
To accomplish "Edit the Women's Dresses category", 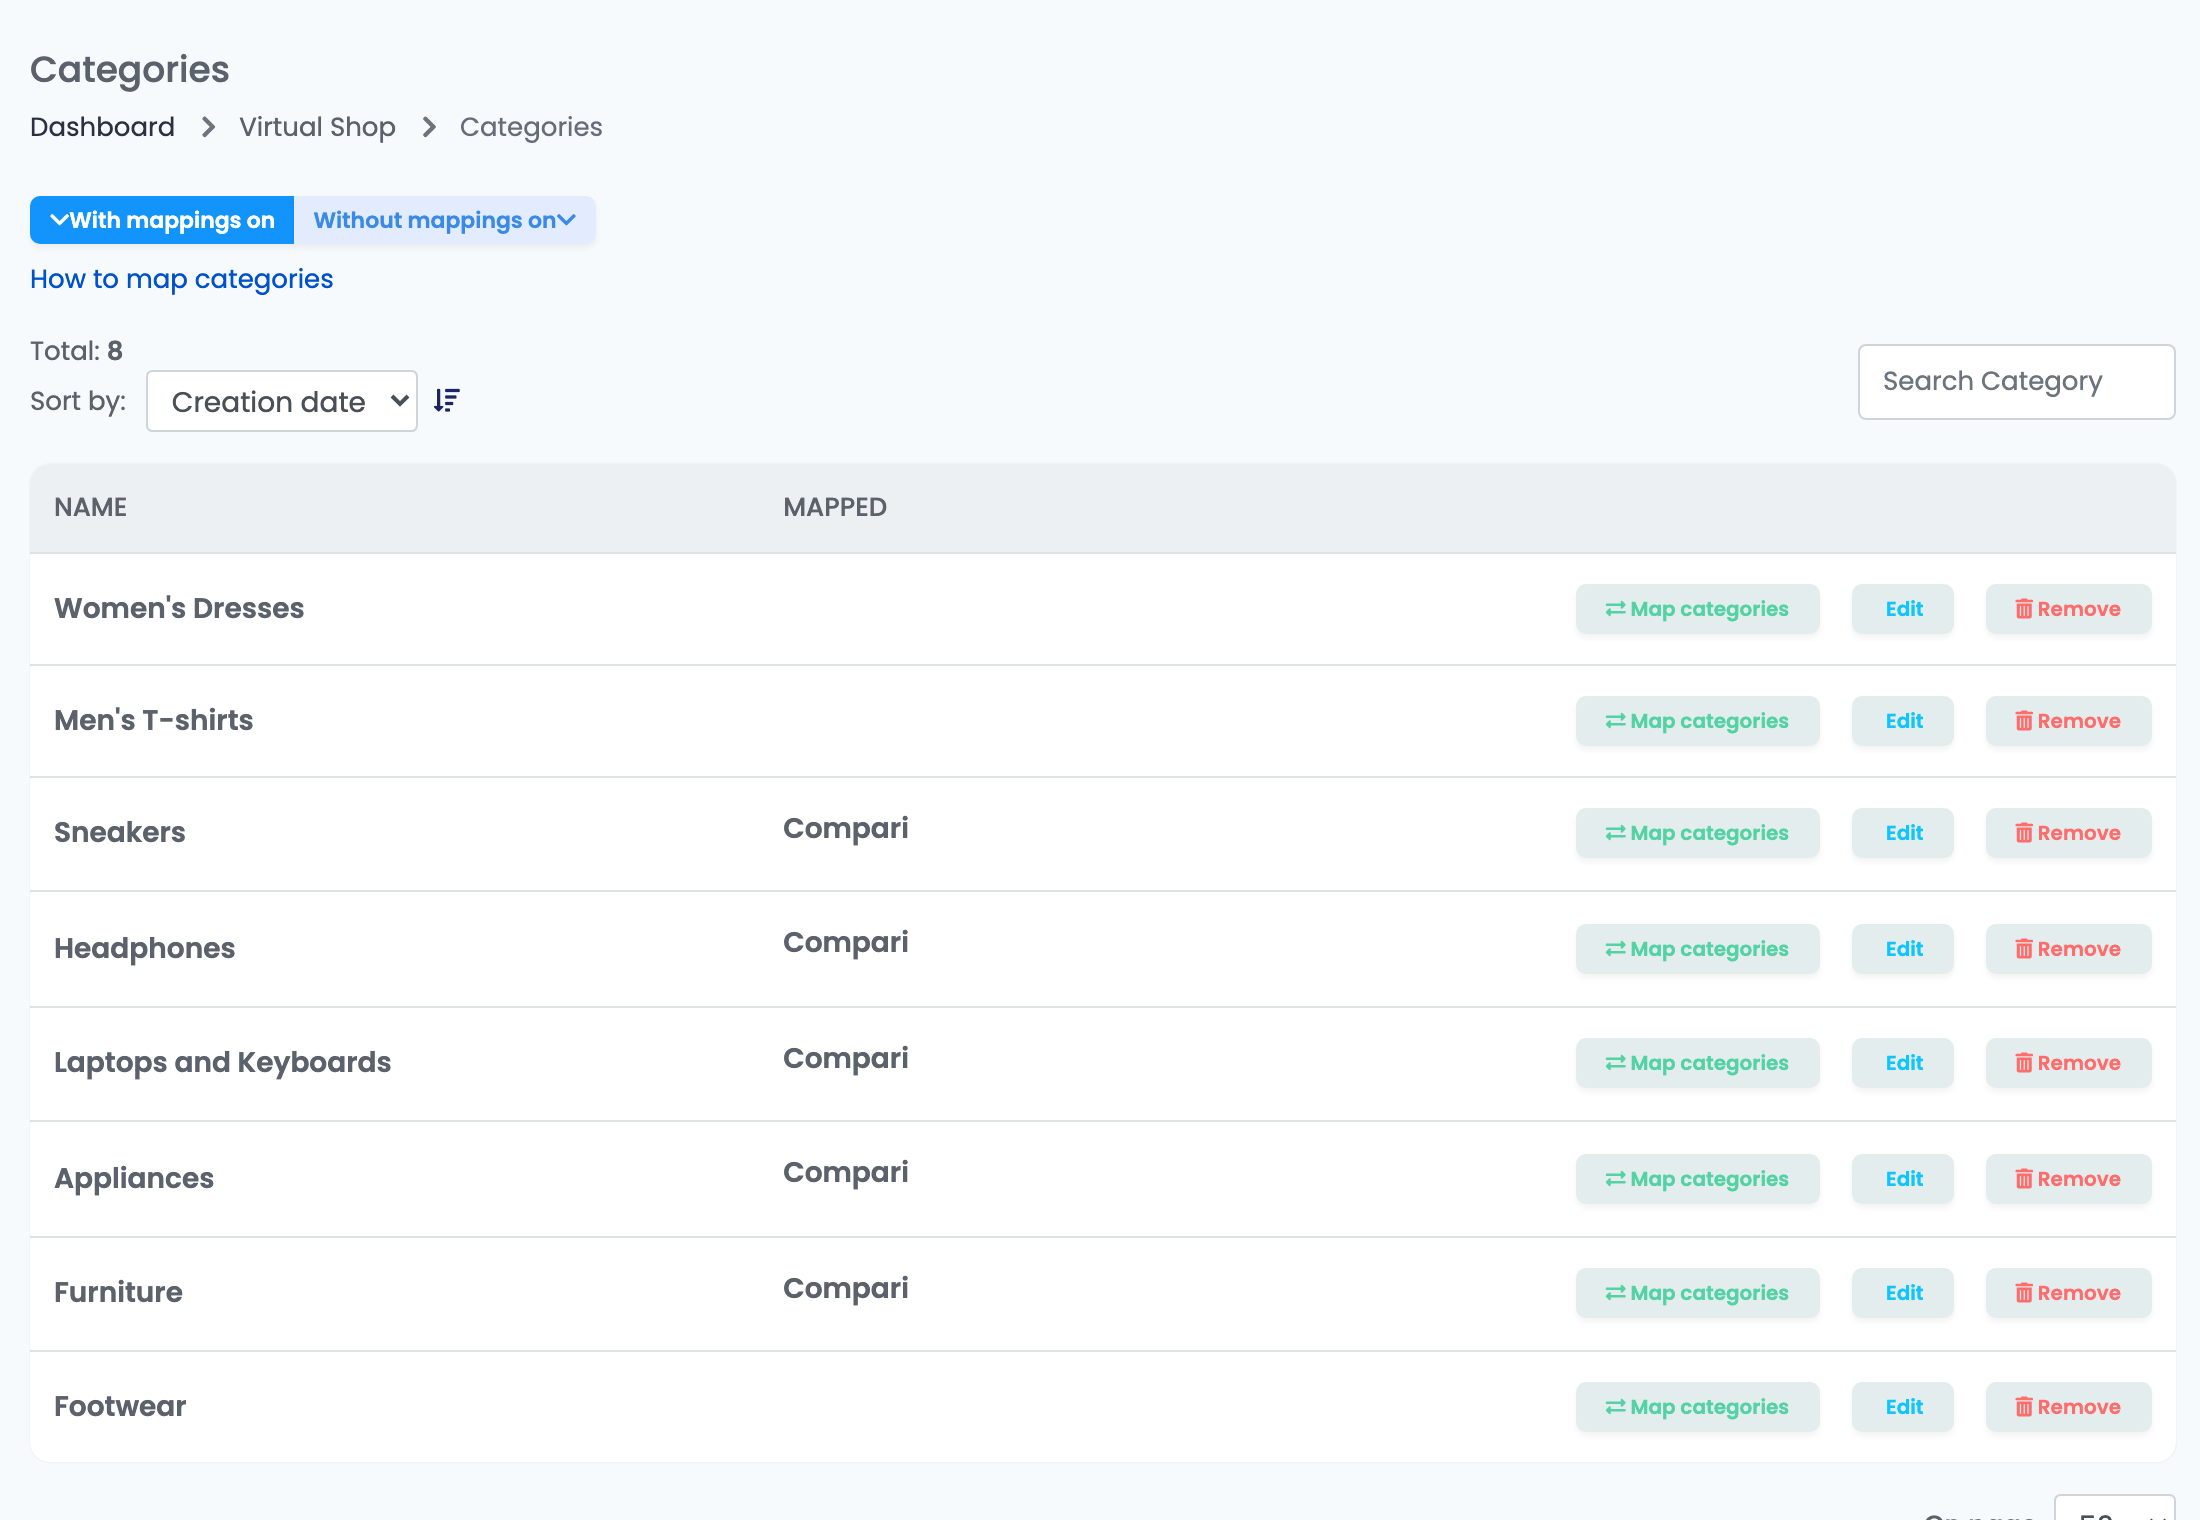I will (x=1903, y=609).
